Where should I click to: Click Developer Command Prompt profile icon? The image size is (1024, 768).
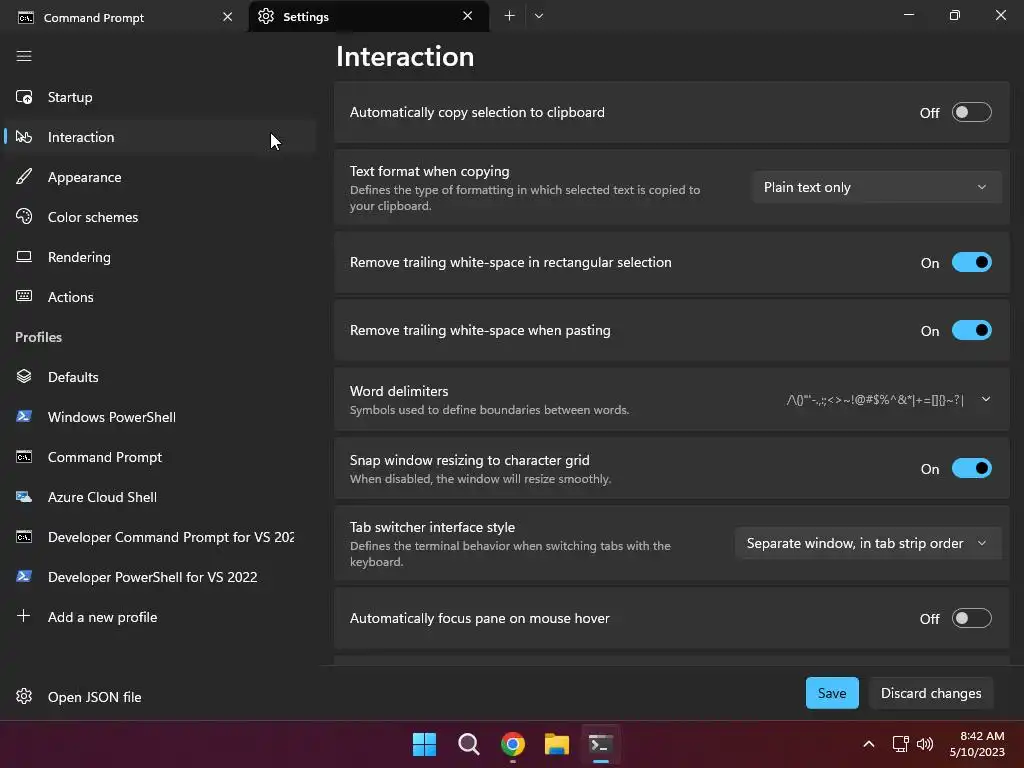[x=24, y=537]
